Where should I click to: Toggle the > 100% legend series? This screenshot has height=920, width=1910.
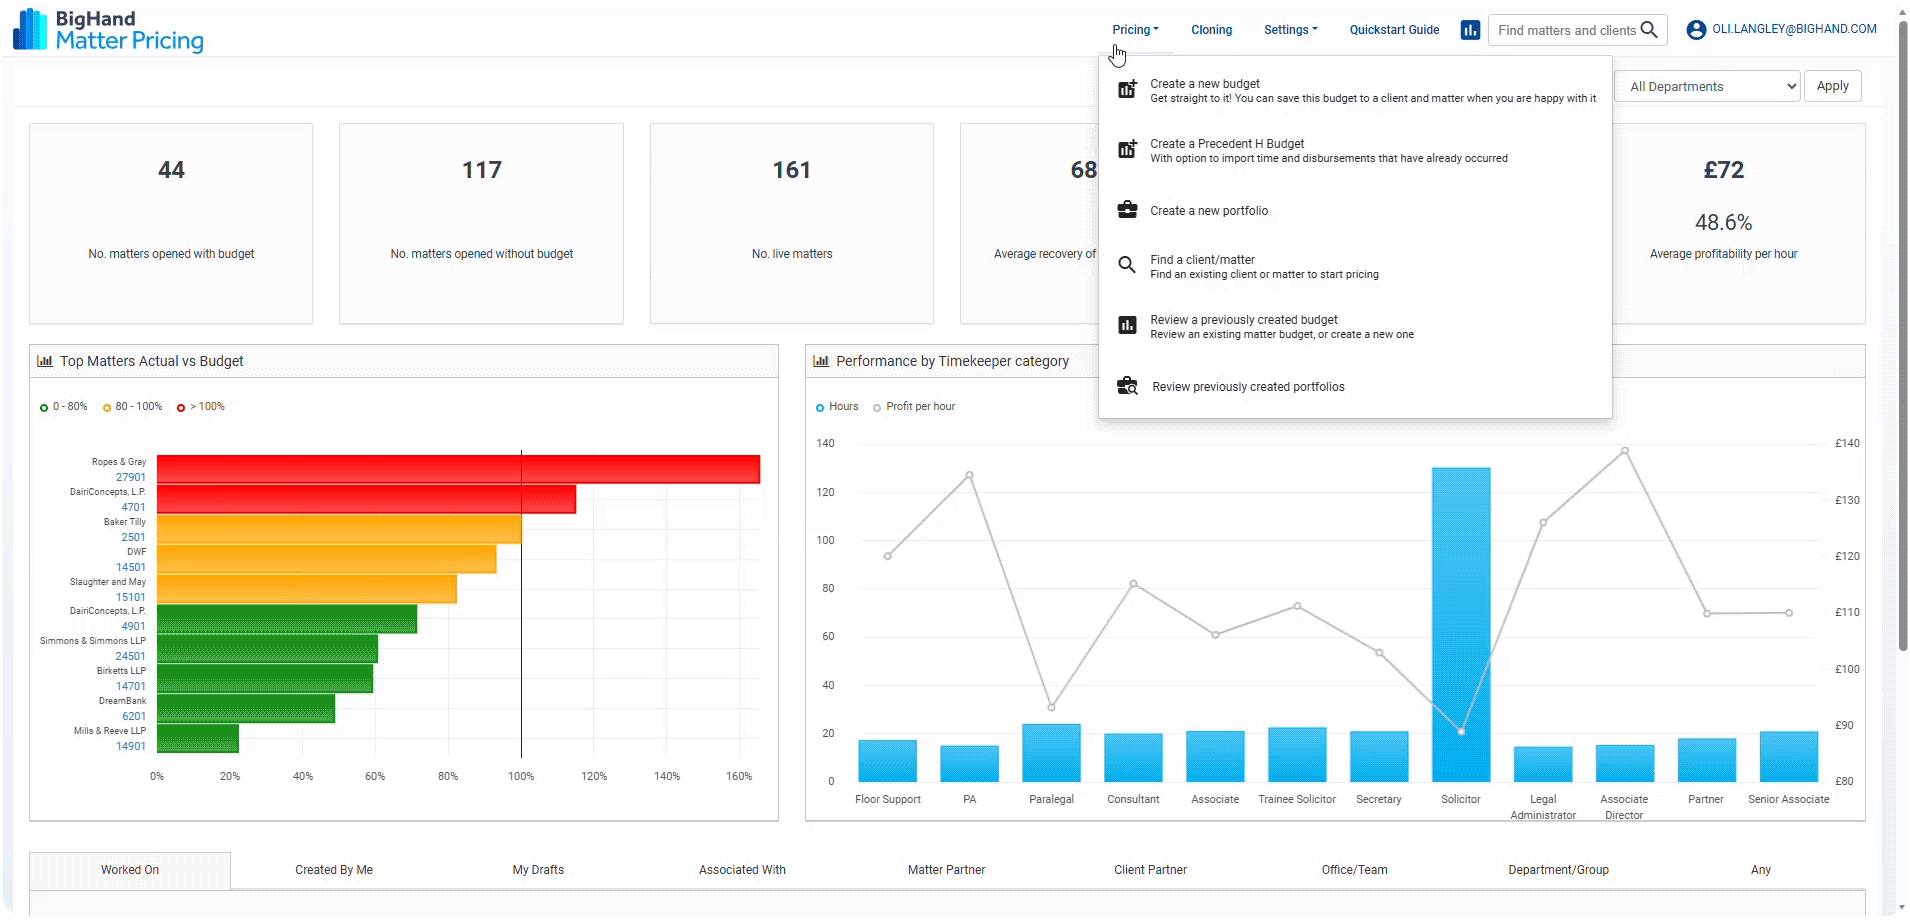pyautogui.click(x=200, y=407)
